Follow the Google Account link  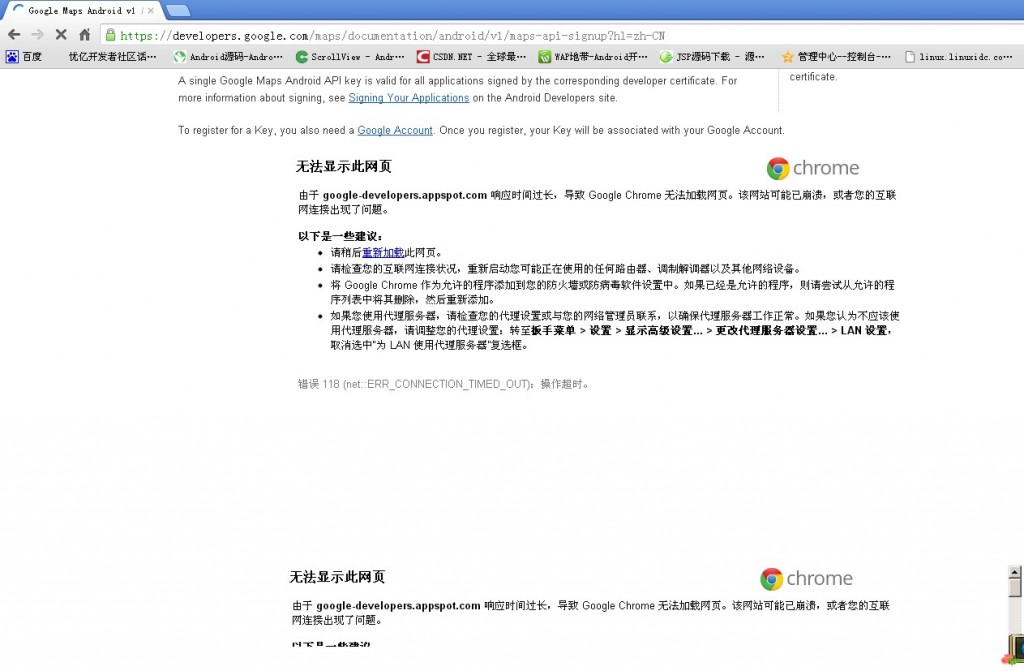click(394, 131)
